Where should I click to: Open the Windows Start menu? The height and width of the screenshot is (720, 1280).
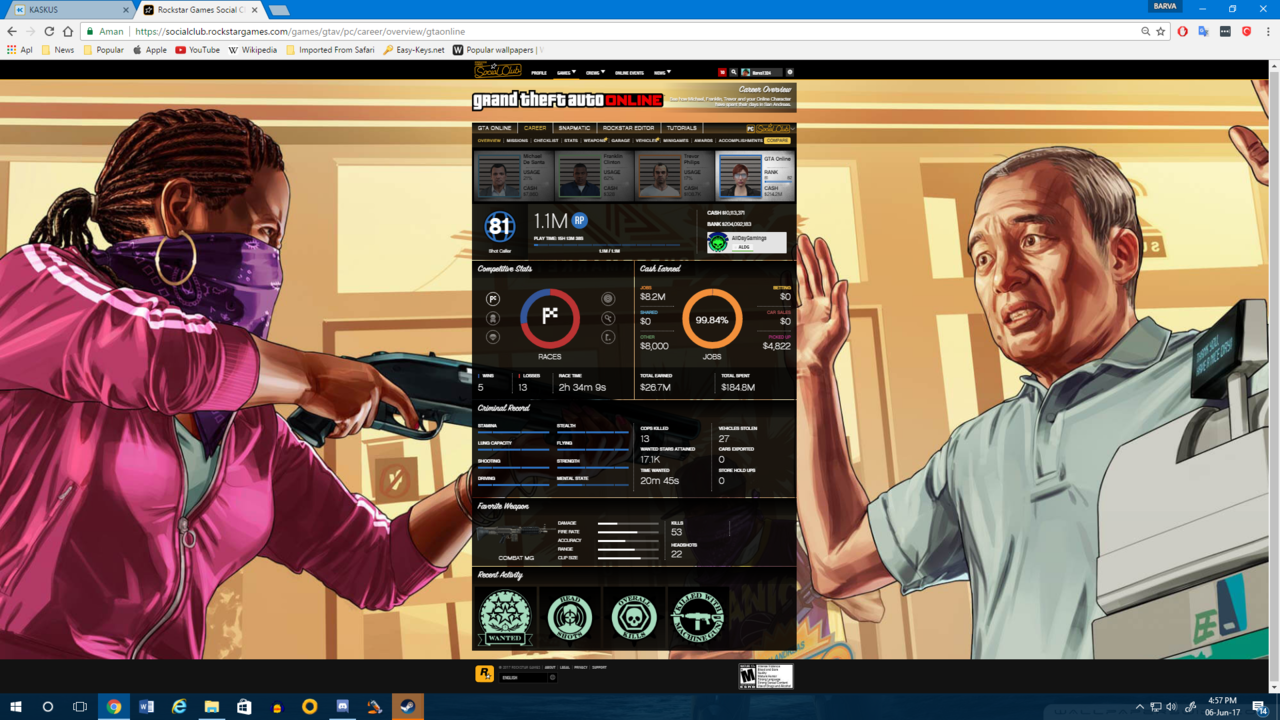tap(16, 706)
